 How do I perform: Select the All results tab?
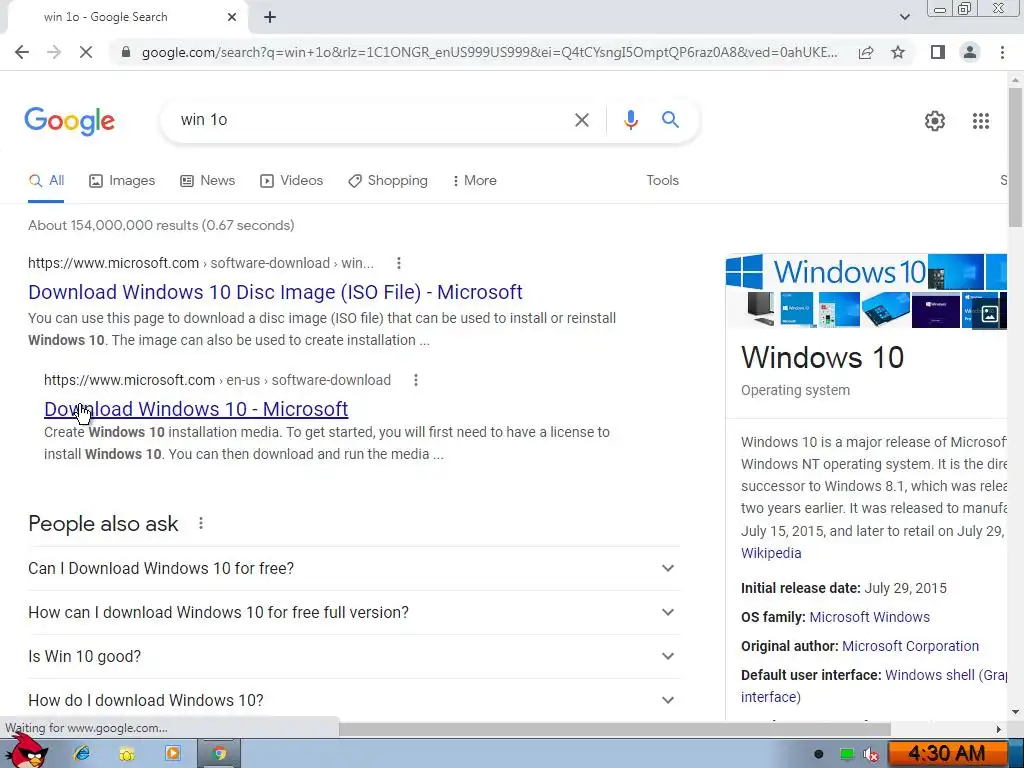pos(46,181)
